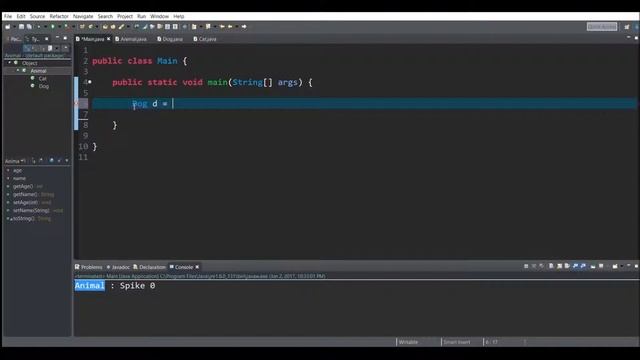Open the Window menu
The image size is (640, 360).
point(159,16)
